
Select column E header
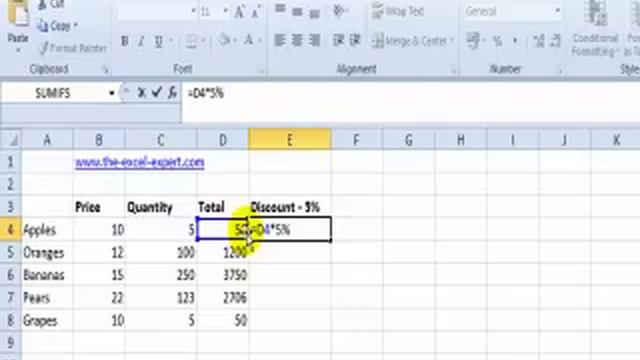(x=290, y=140)
